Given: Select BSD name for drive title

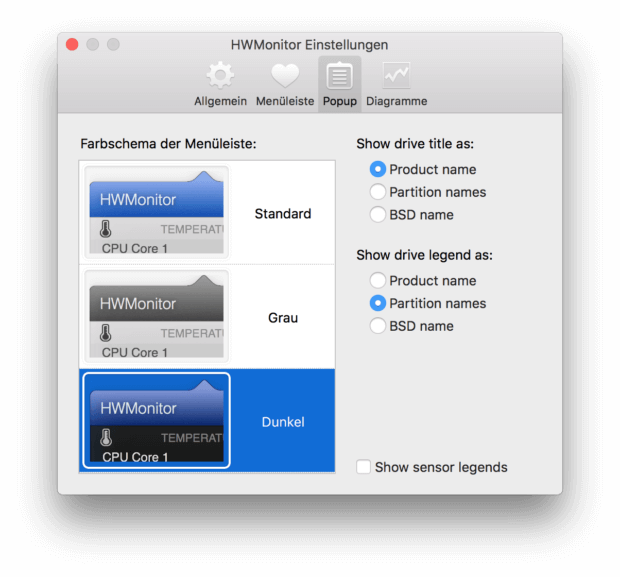Looking at the screenshot, I should (378, 215).
